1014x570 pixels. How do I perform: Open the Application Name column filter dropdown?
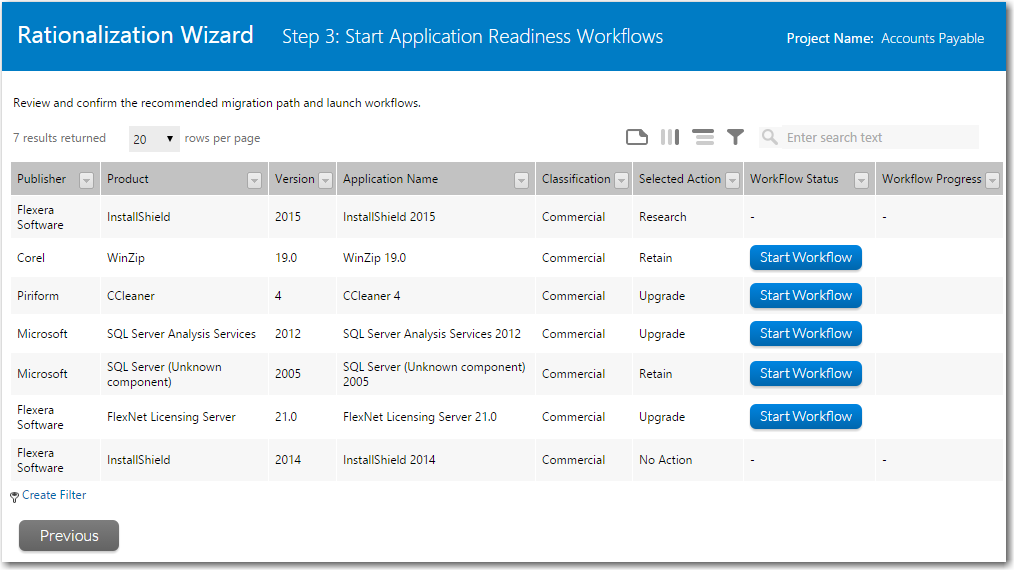point(521,181)
